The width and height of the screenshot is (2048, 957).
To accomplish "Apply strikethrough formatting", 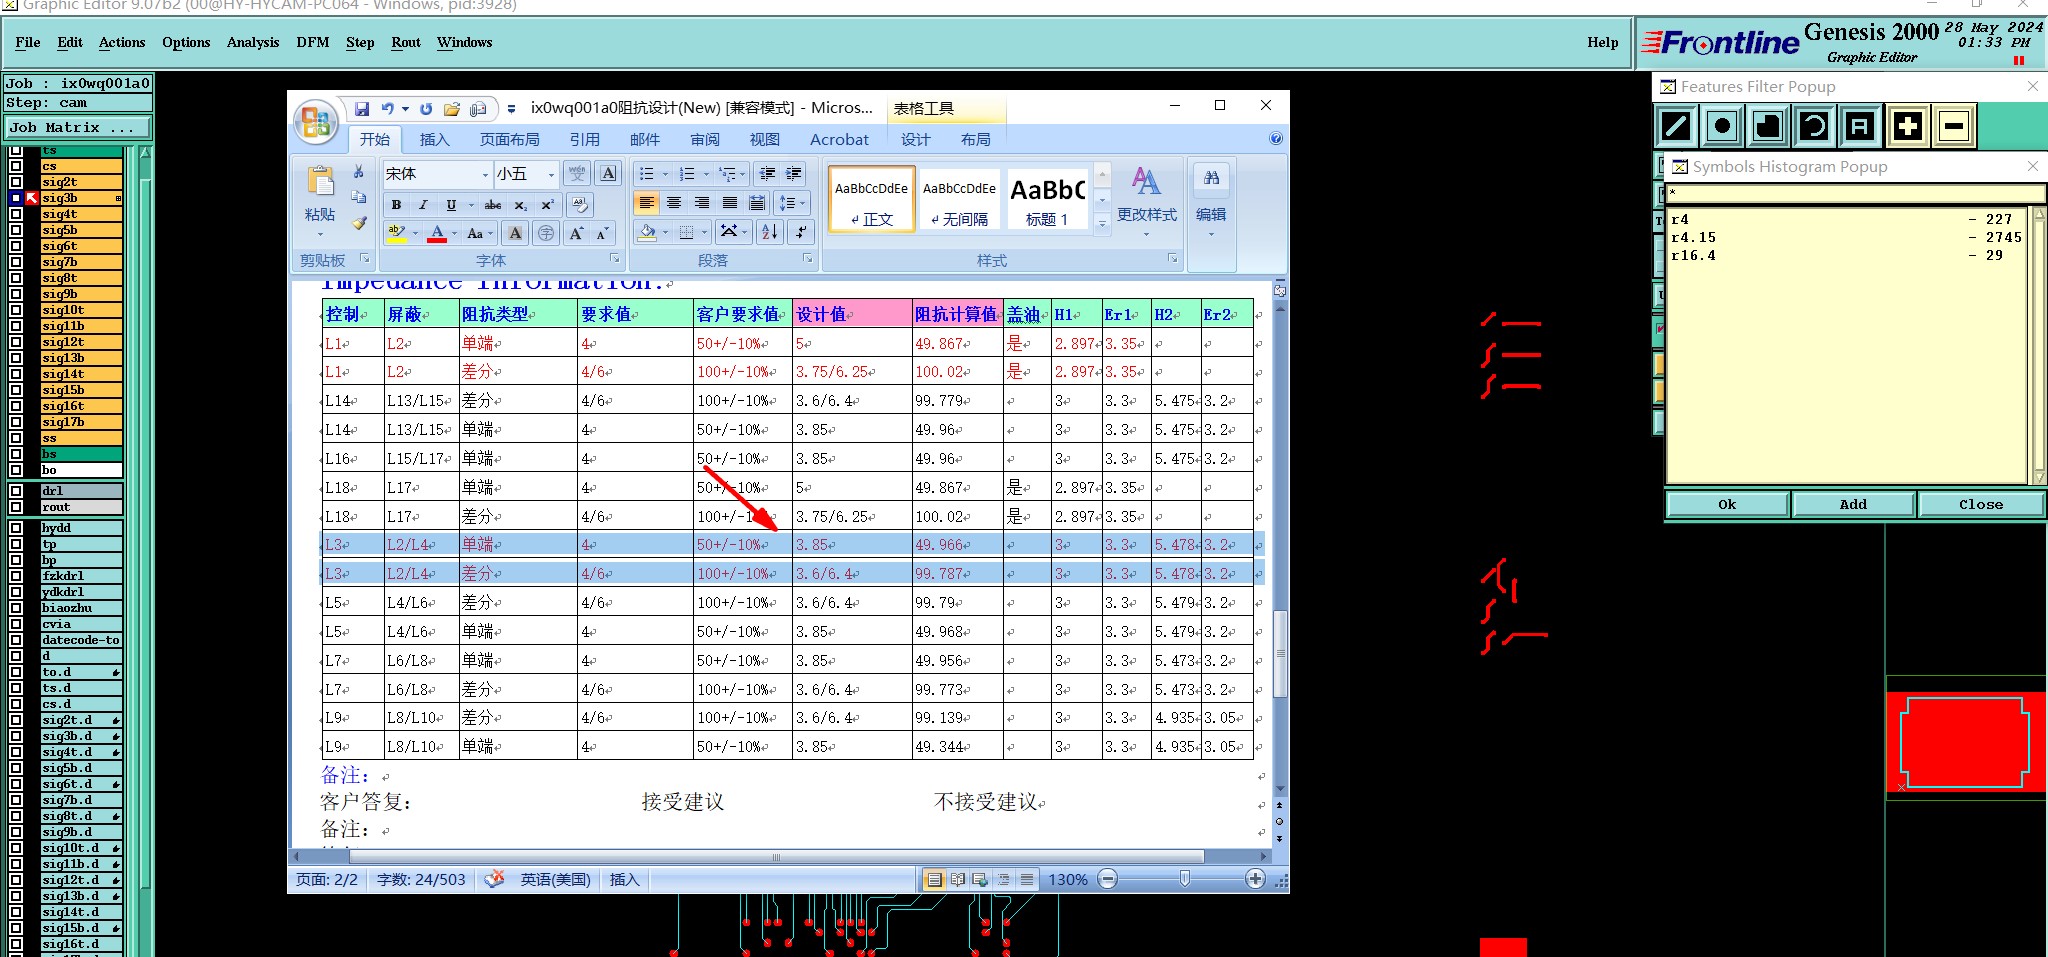I will (x=493, y=204).
